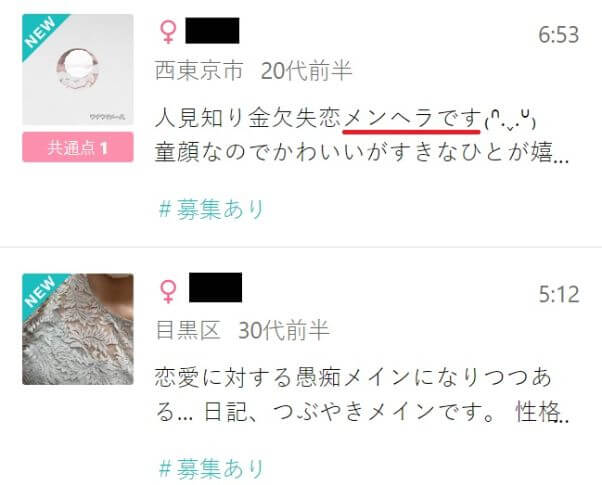Click the female symbol on the 西東京市 profile
The image size is (602, 485).
tap(168, 32)
